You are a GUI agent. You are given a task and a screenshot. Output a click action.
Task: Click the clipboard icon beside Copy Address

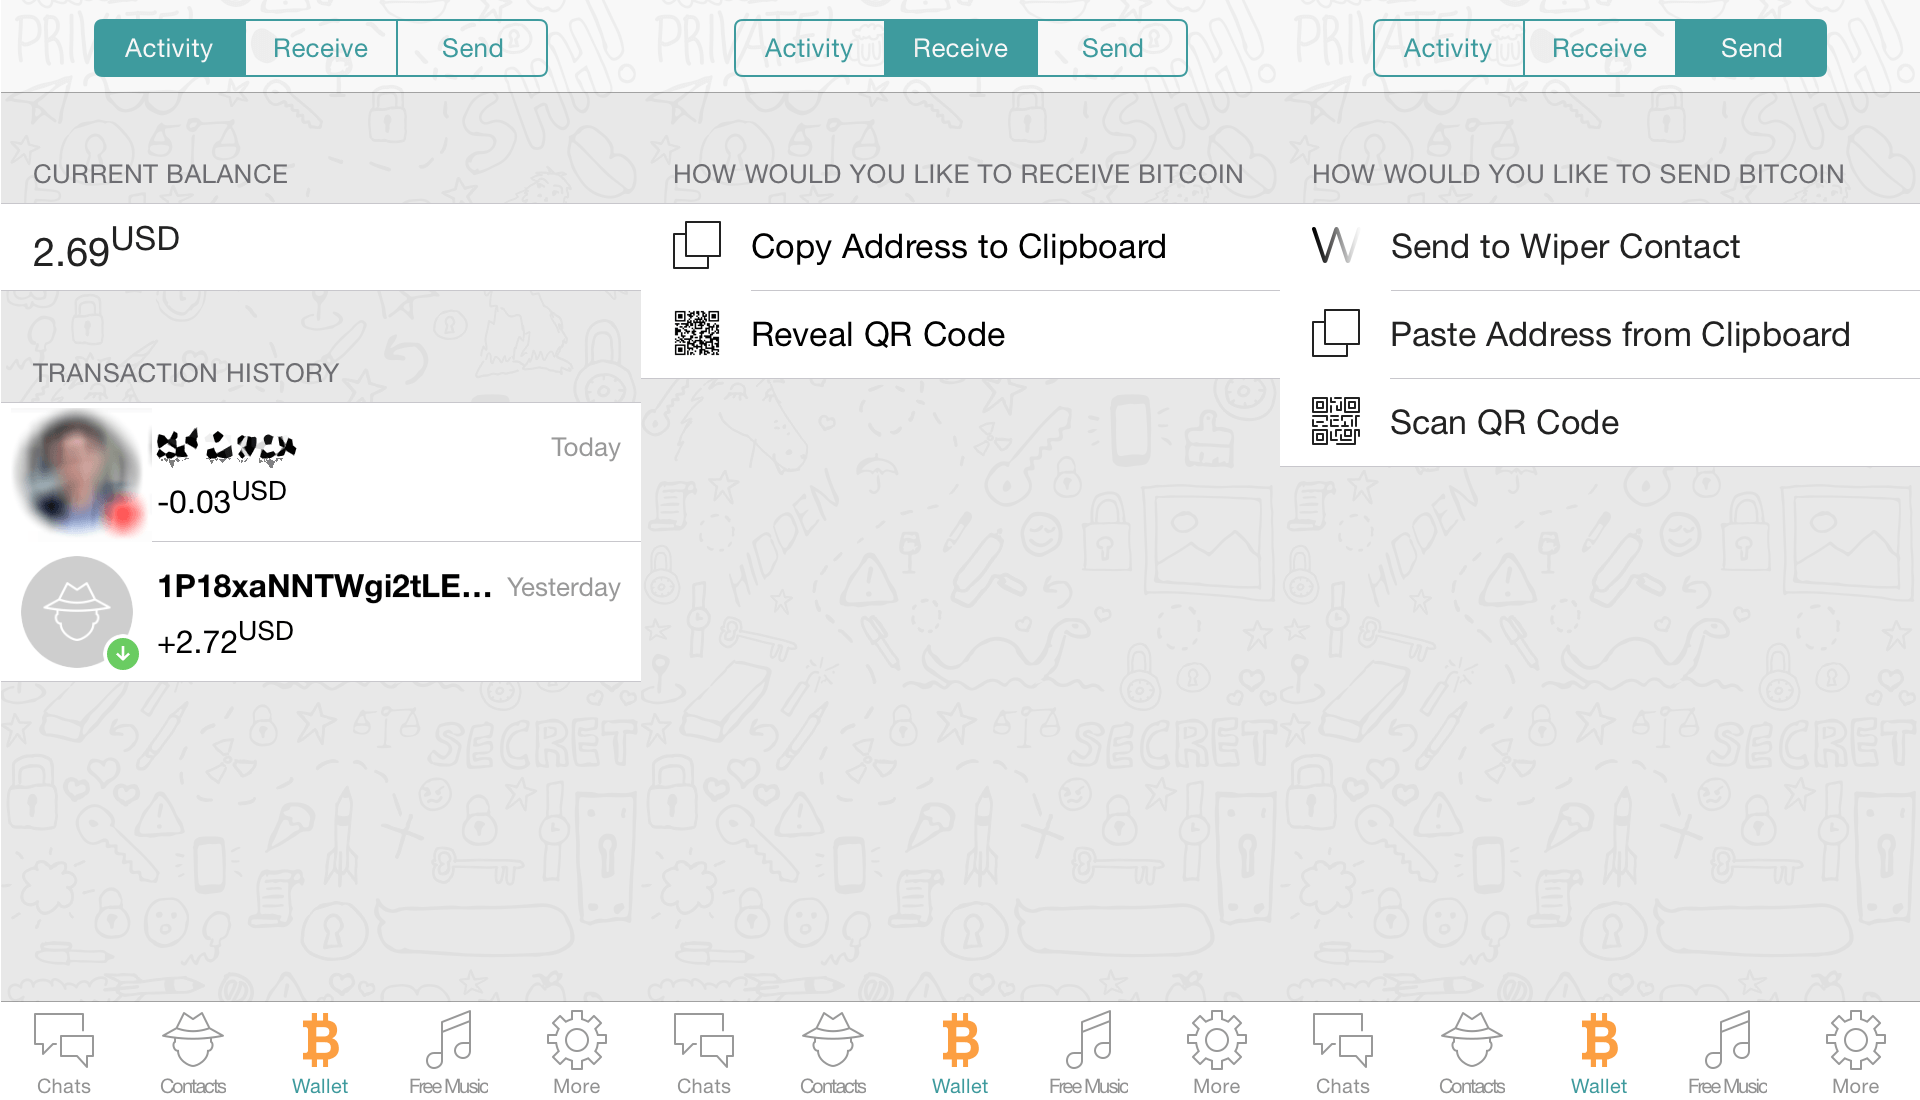(697, 246)
